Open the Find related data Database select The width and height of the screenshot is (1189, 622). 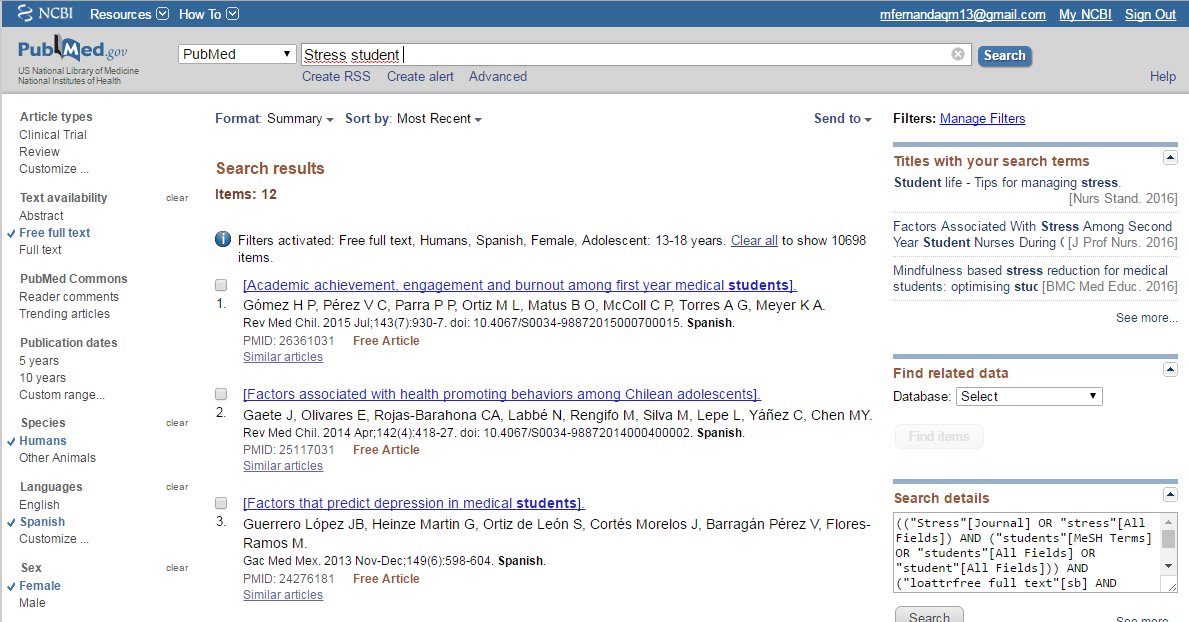(x=1028, y=396)
